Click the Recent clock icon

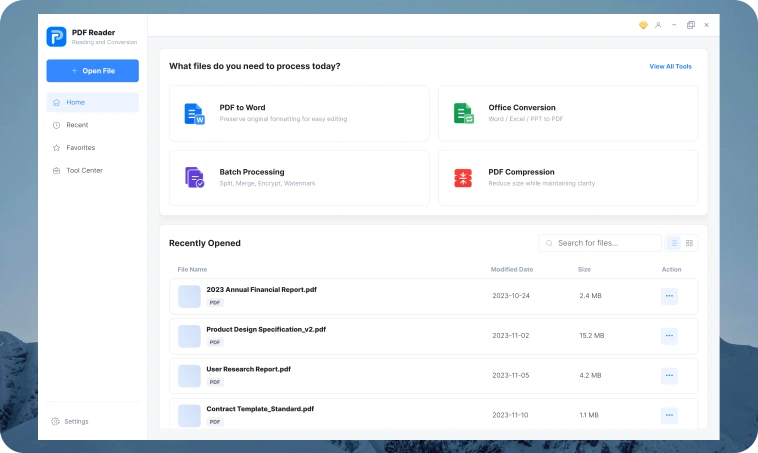[x=57, y=125]
